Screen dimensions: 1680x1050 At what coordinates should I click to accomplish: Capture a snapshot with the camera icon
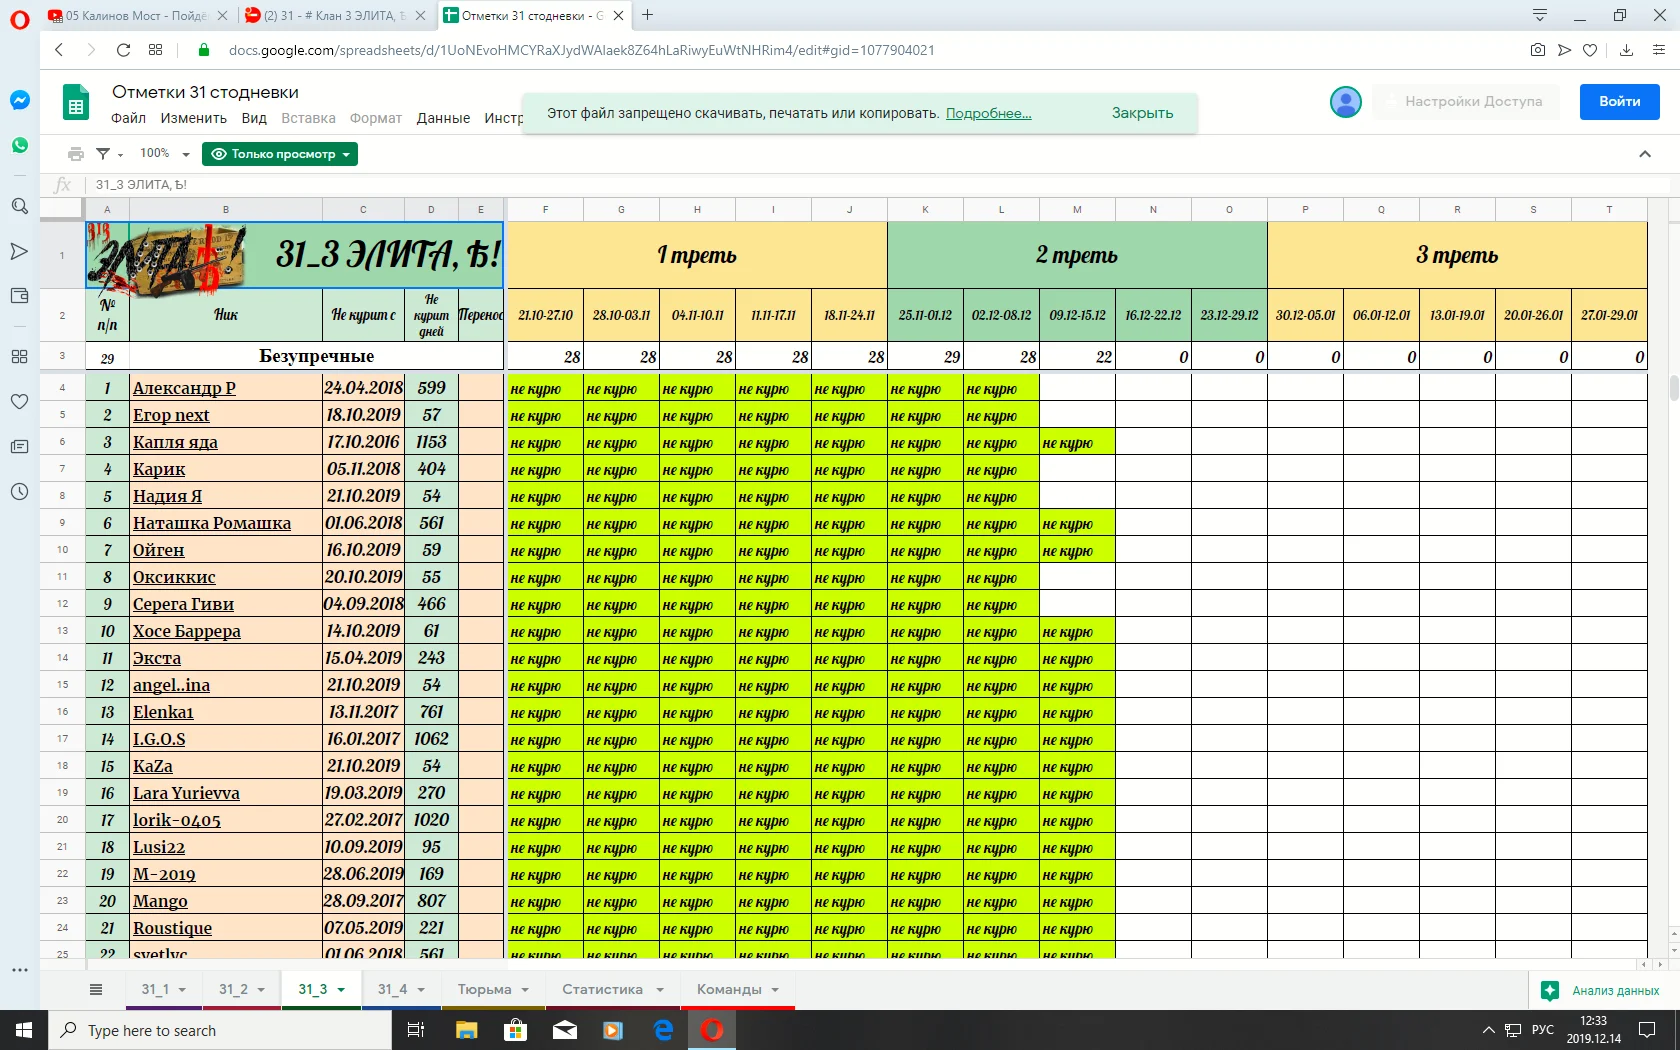pyautogui.click(x=1537, y=50)
